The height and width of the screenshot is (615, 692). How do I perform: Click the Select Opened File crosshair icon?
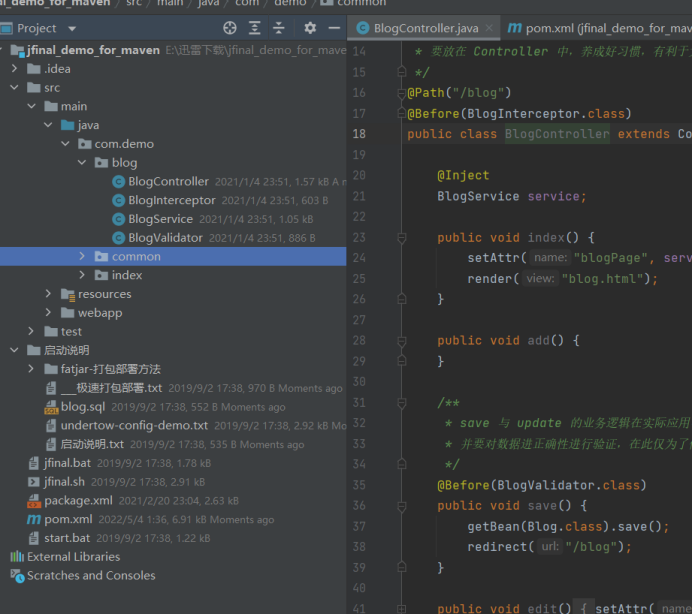pos(230,28)
